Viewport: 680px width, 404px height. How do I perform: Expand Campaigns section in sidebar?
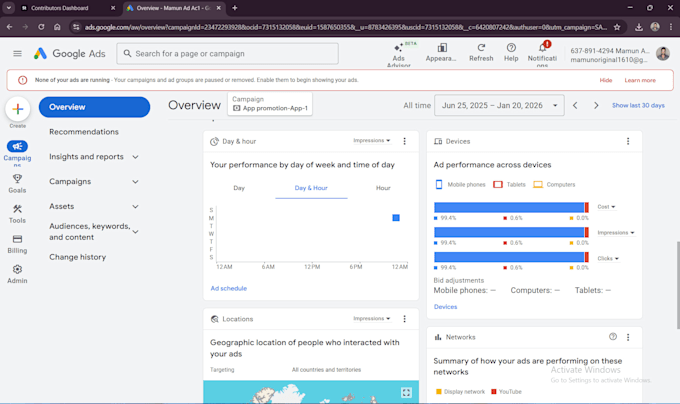(x=135, y=182)
